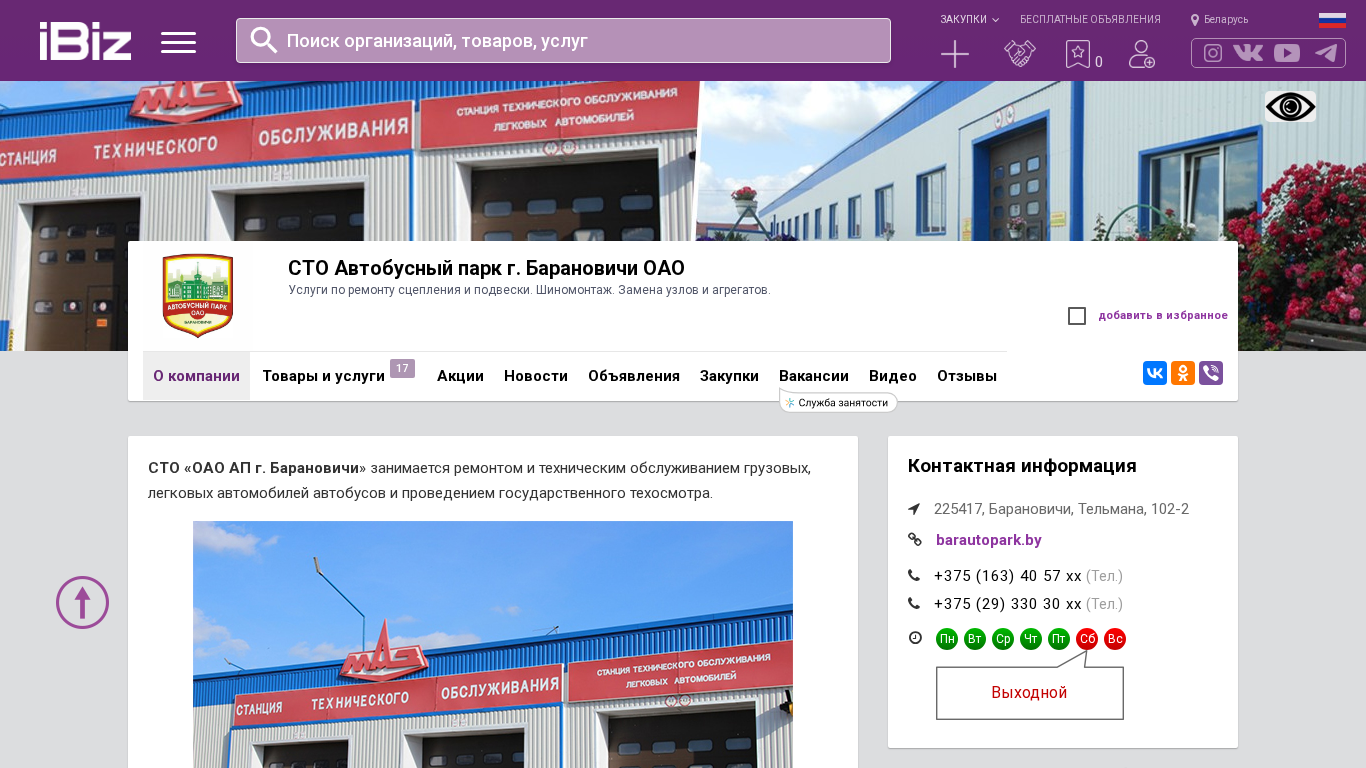Select Sunday (Вс) schedule circle

[1115, 639]
